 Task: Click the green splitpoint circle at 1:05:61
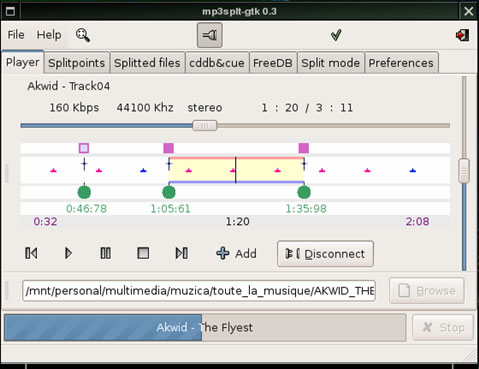(x=169, y=192)
